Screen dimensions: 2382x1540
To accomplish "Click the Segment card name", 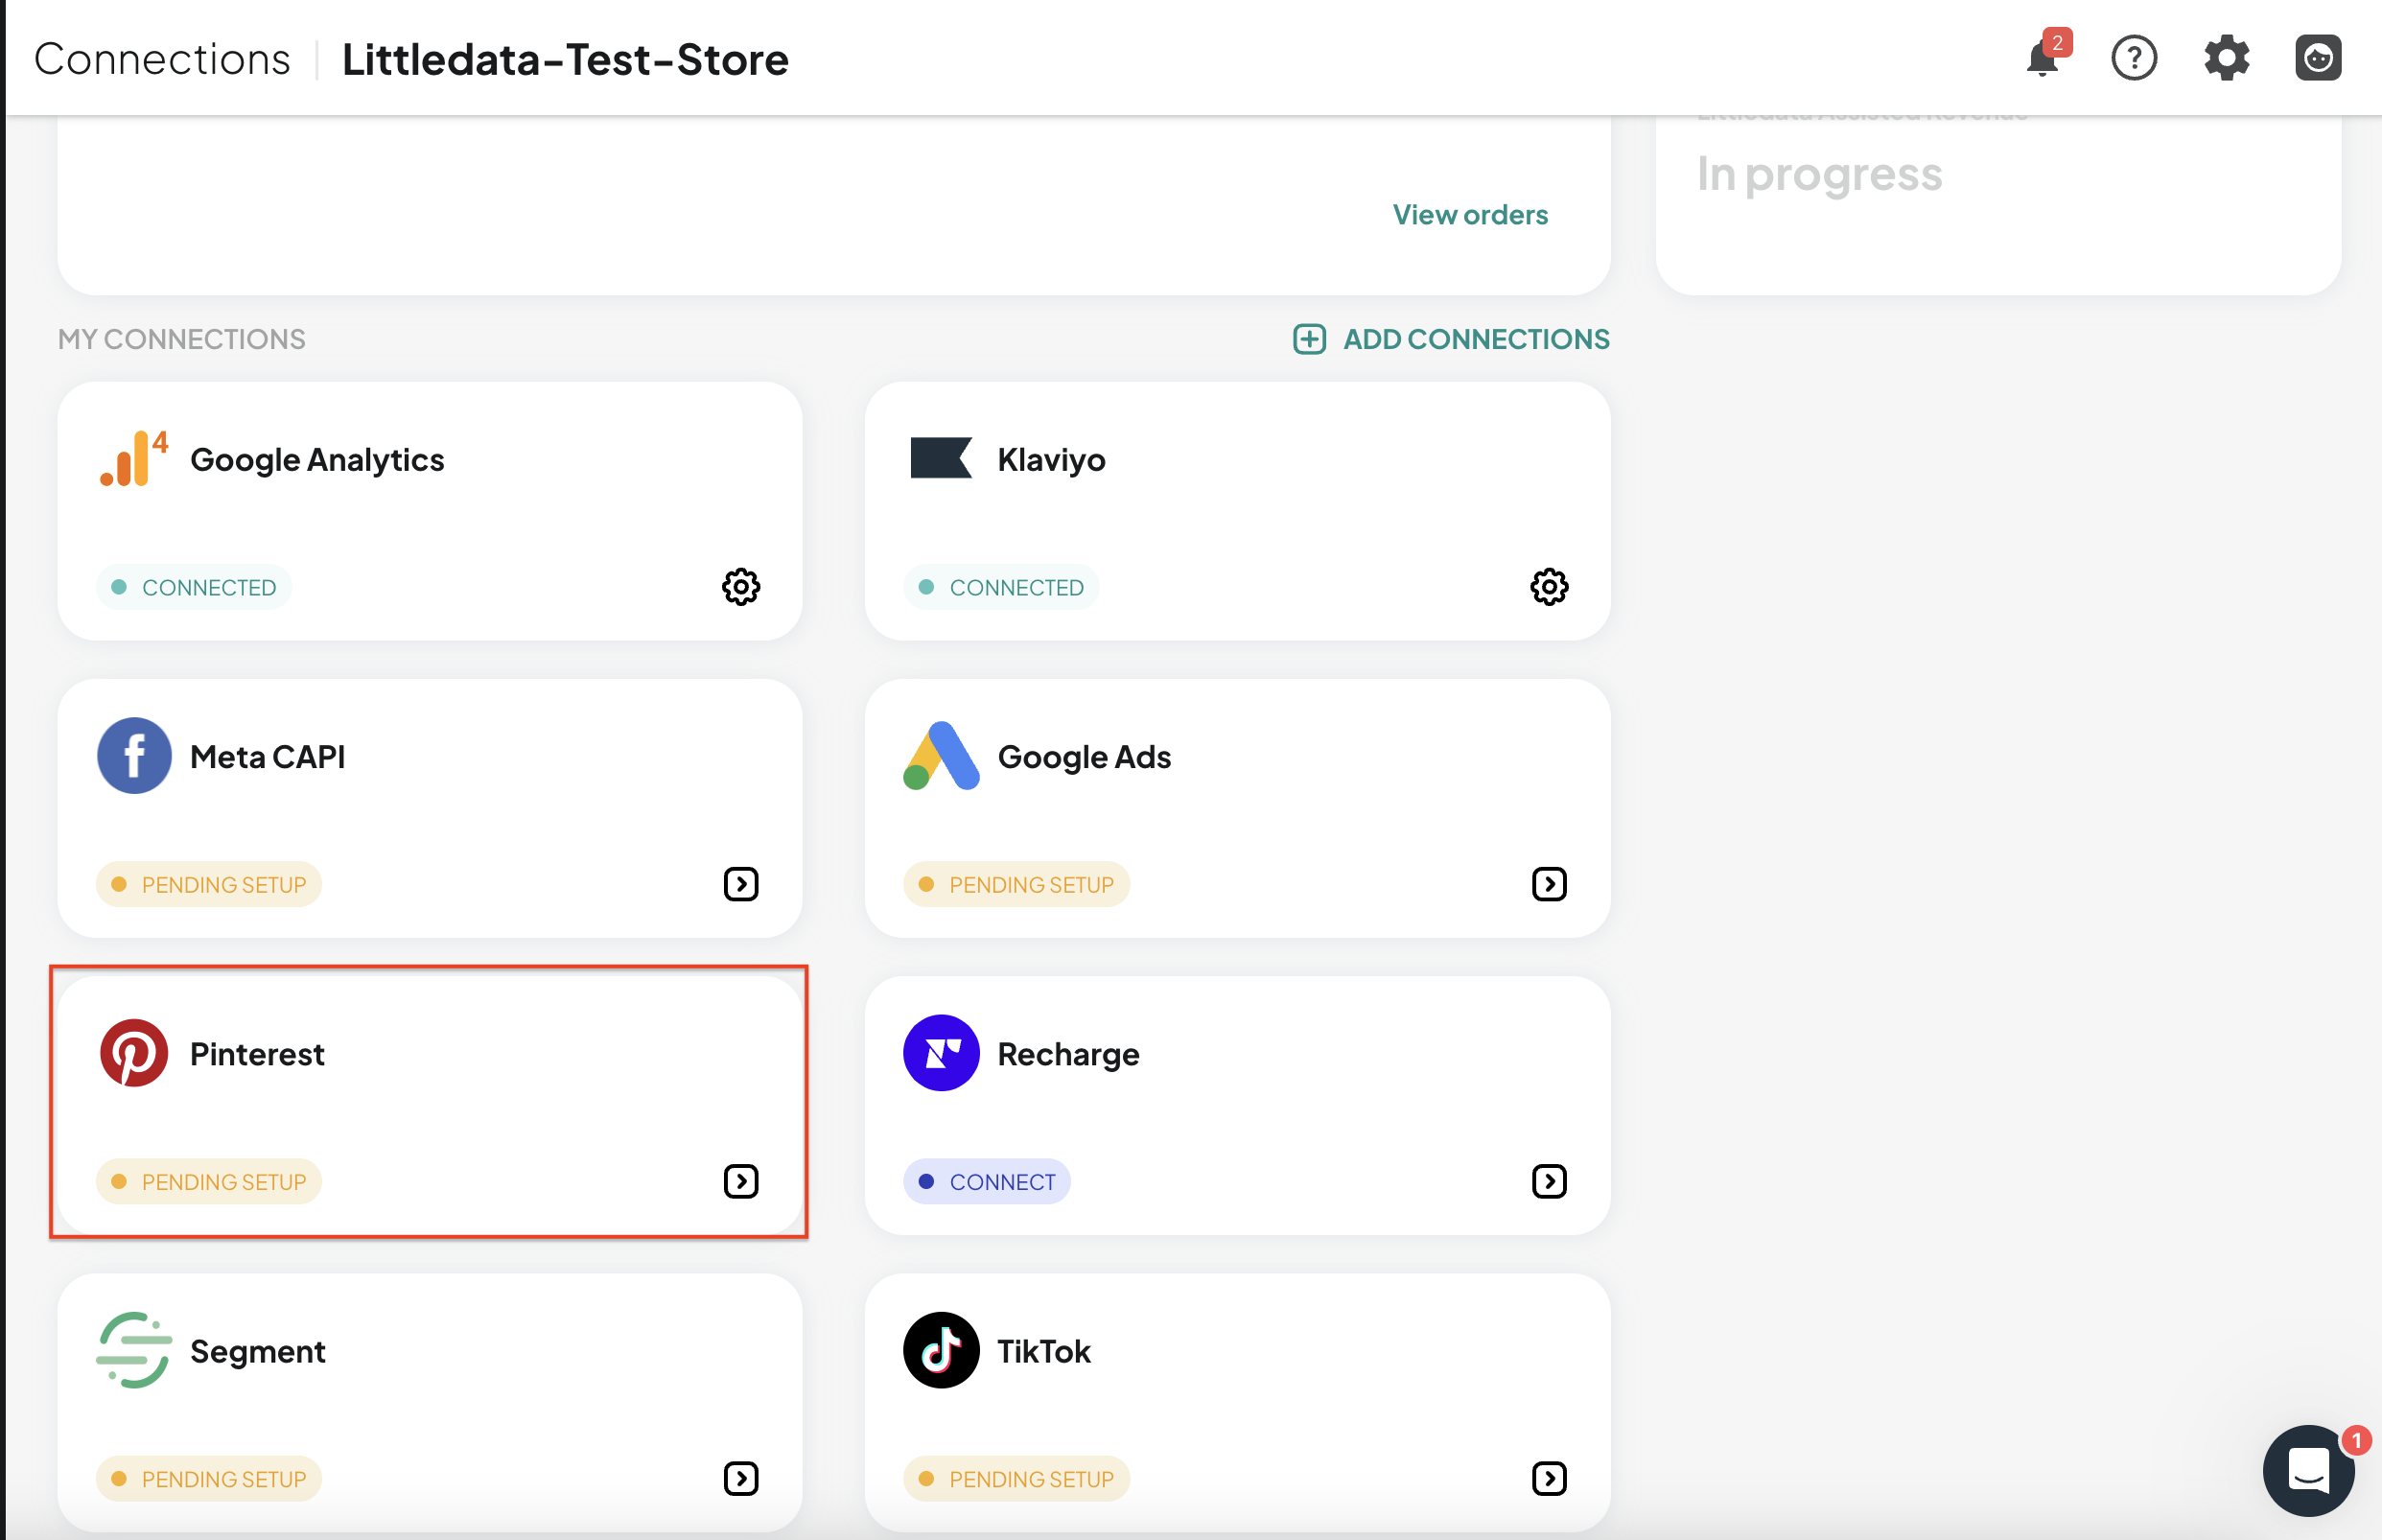I will pos(258,1351).
